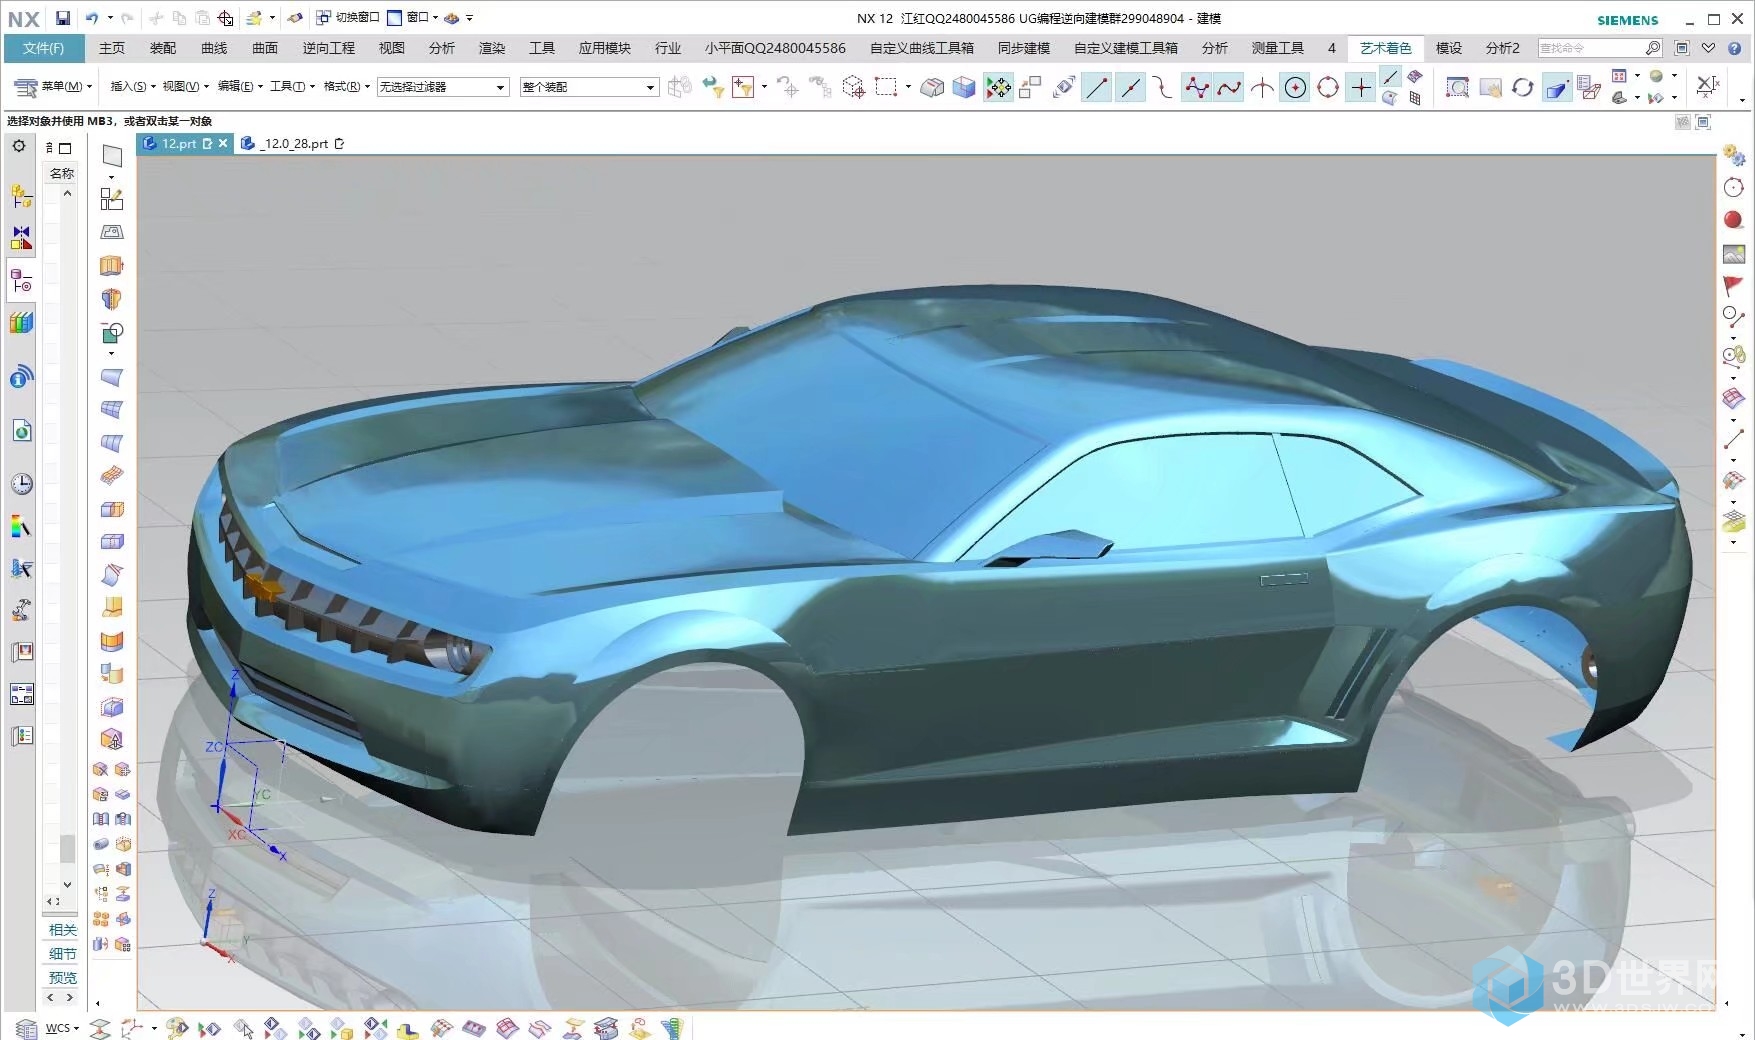Open the 文件(F) menu
This screenshot has width=1755, height=1040.
43,48
